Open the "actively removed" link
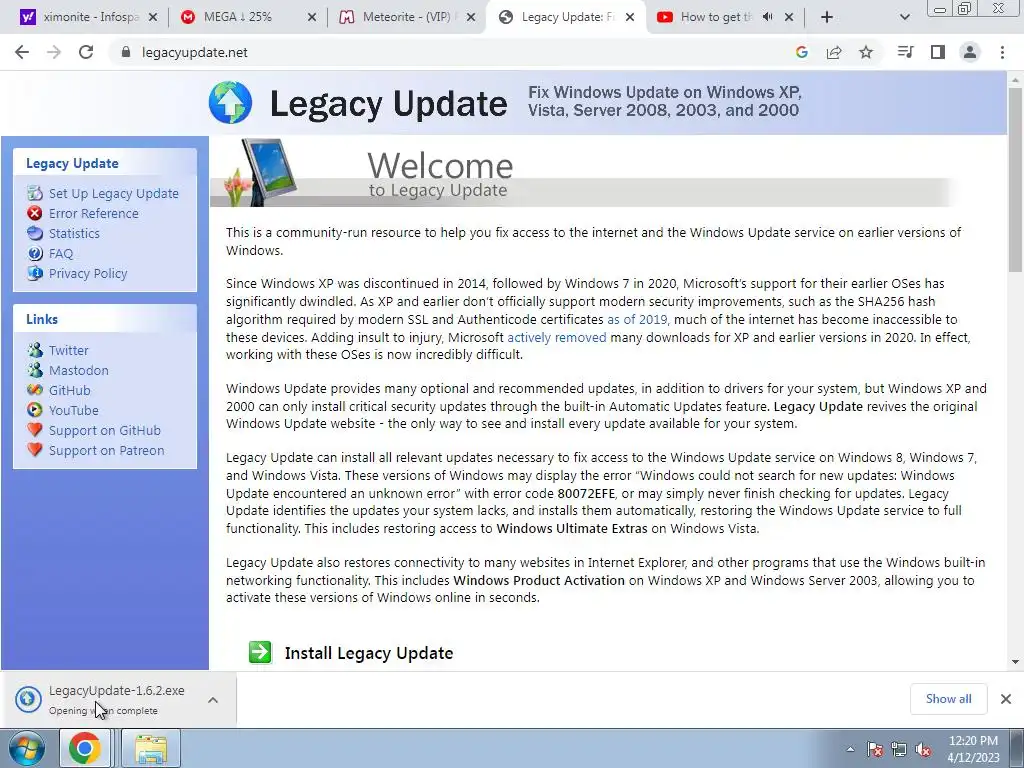The width and height of the screenshot is (1024, 768). pyautogui.click(x=556, y=337)
